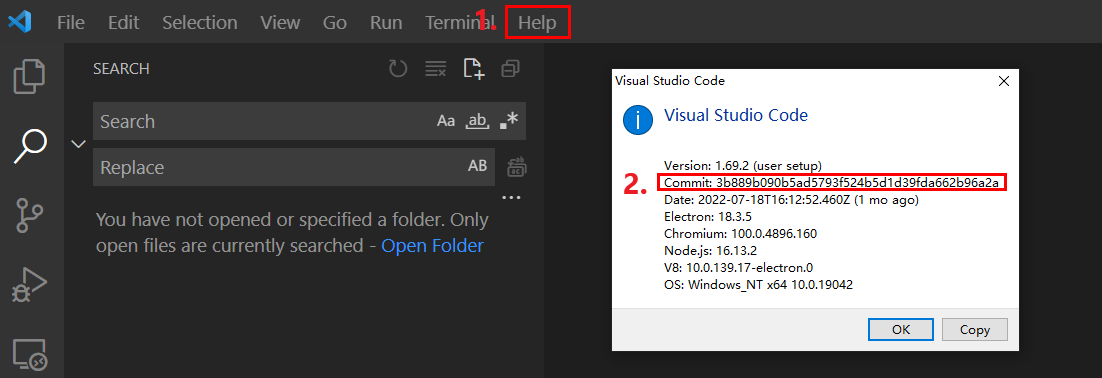1102x378 pixels.
Task: Open the Edit menu
Action: (124, 22)
